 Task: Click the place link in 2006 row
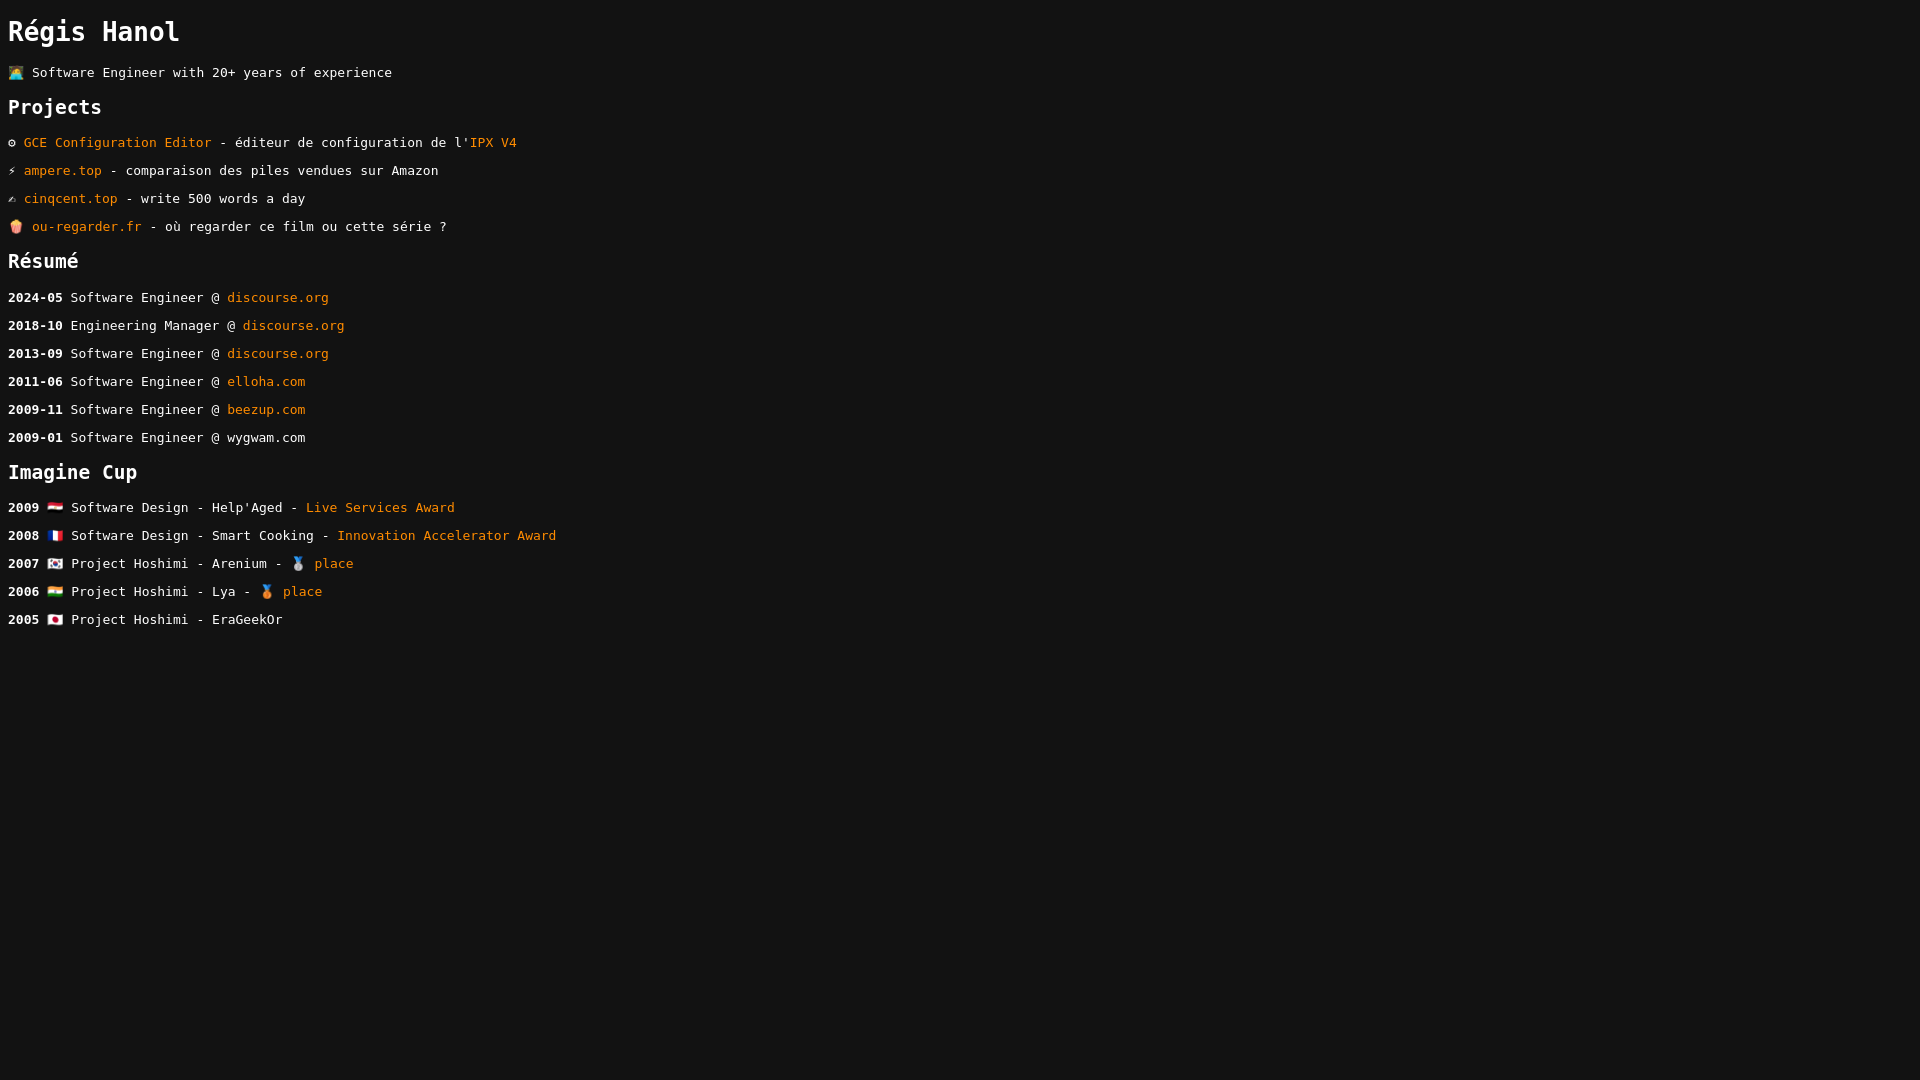coord(302,592)
